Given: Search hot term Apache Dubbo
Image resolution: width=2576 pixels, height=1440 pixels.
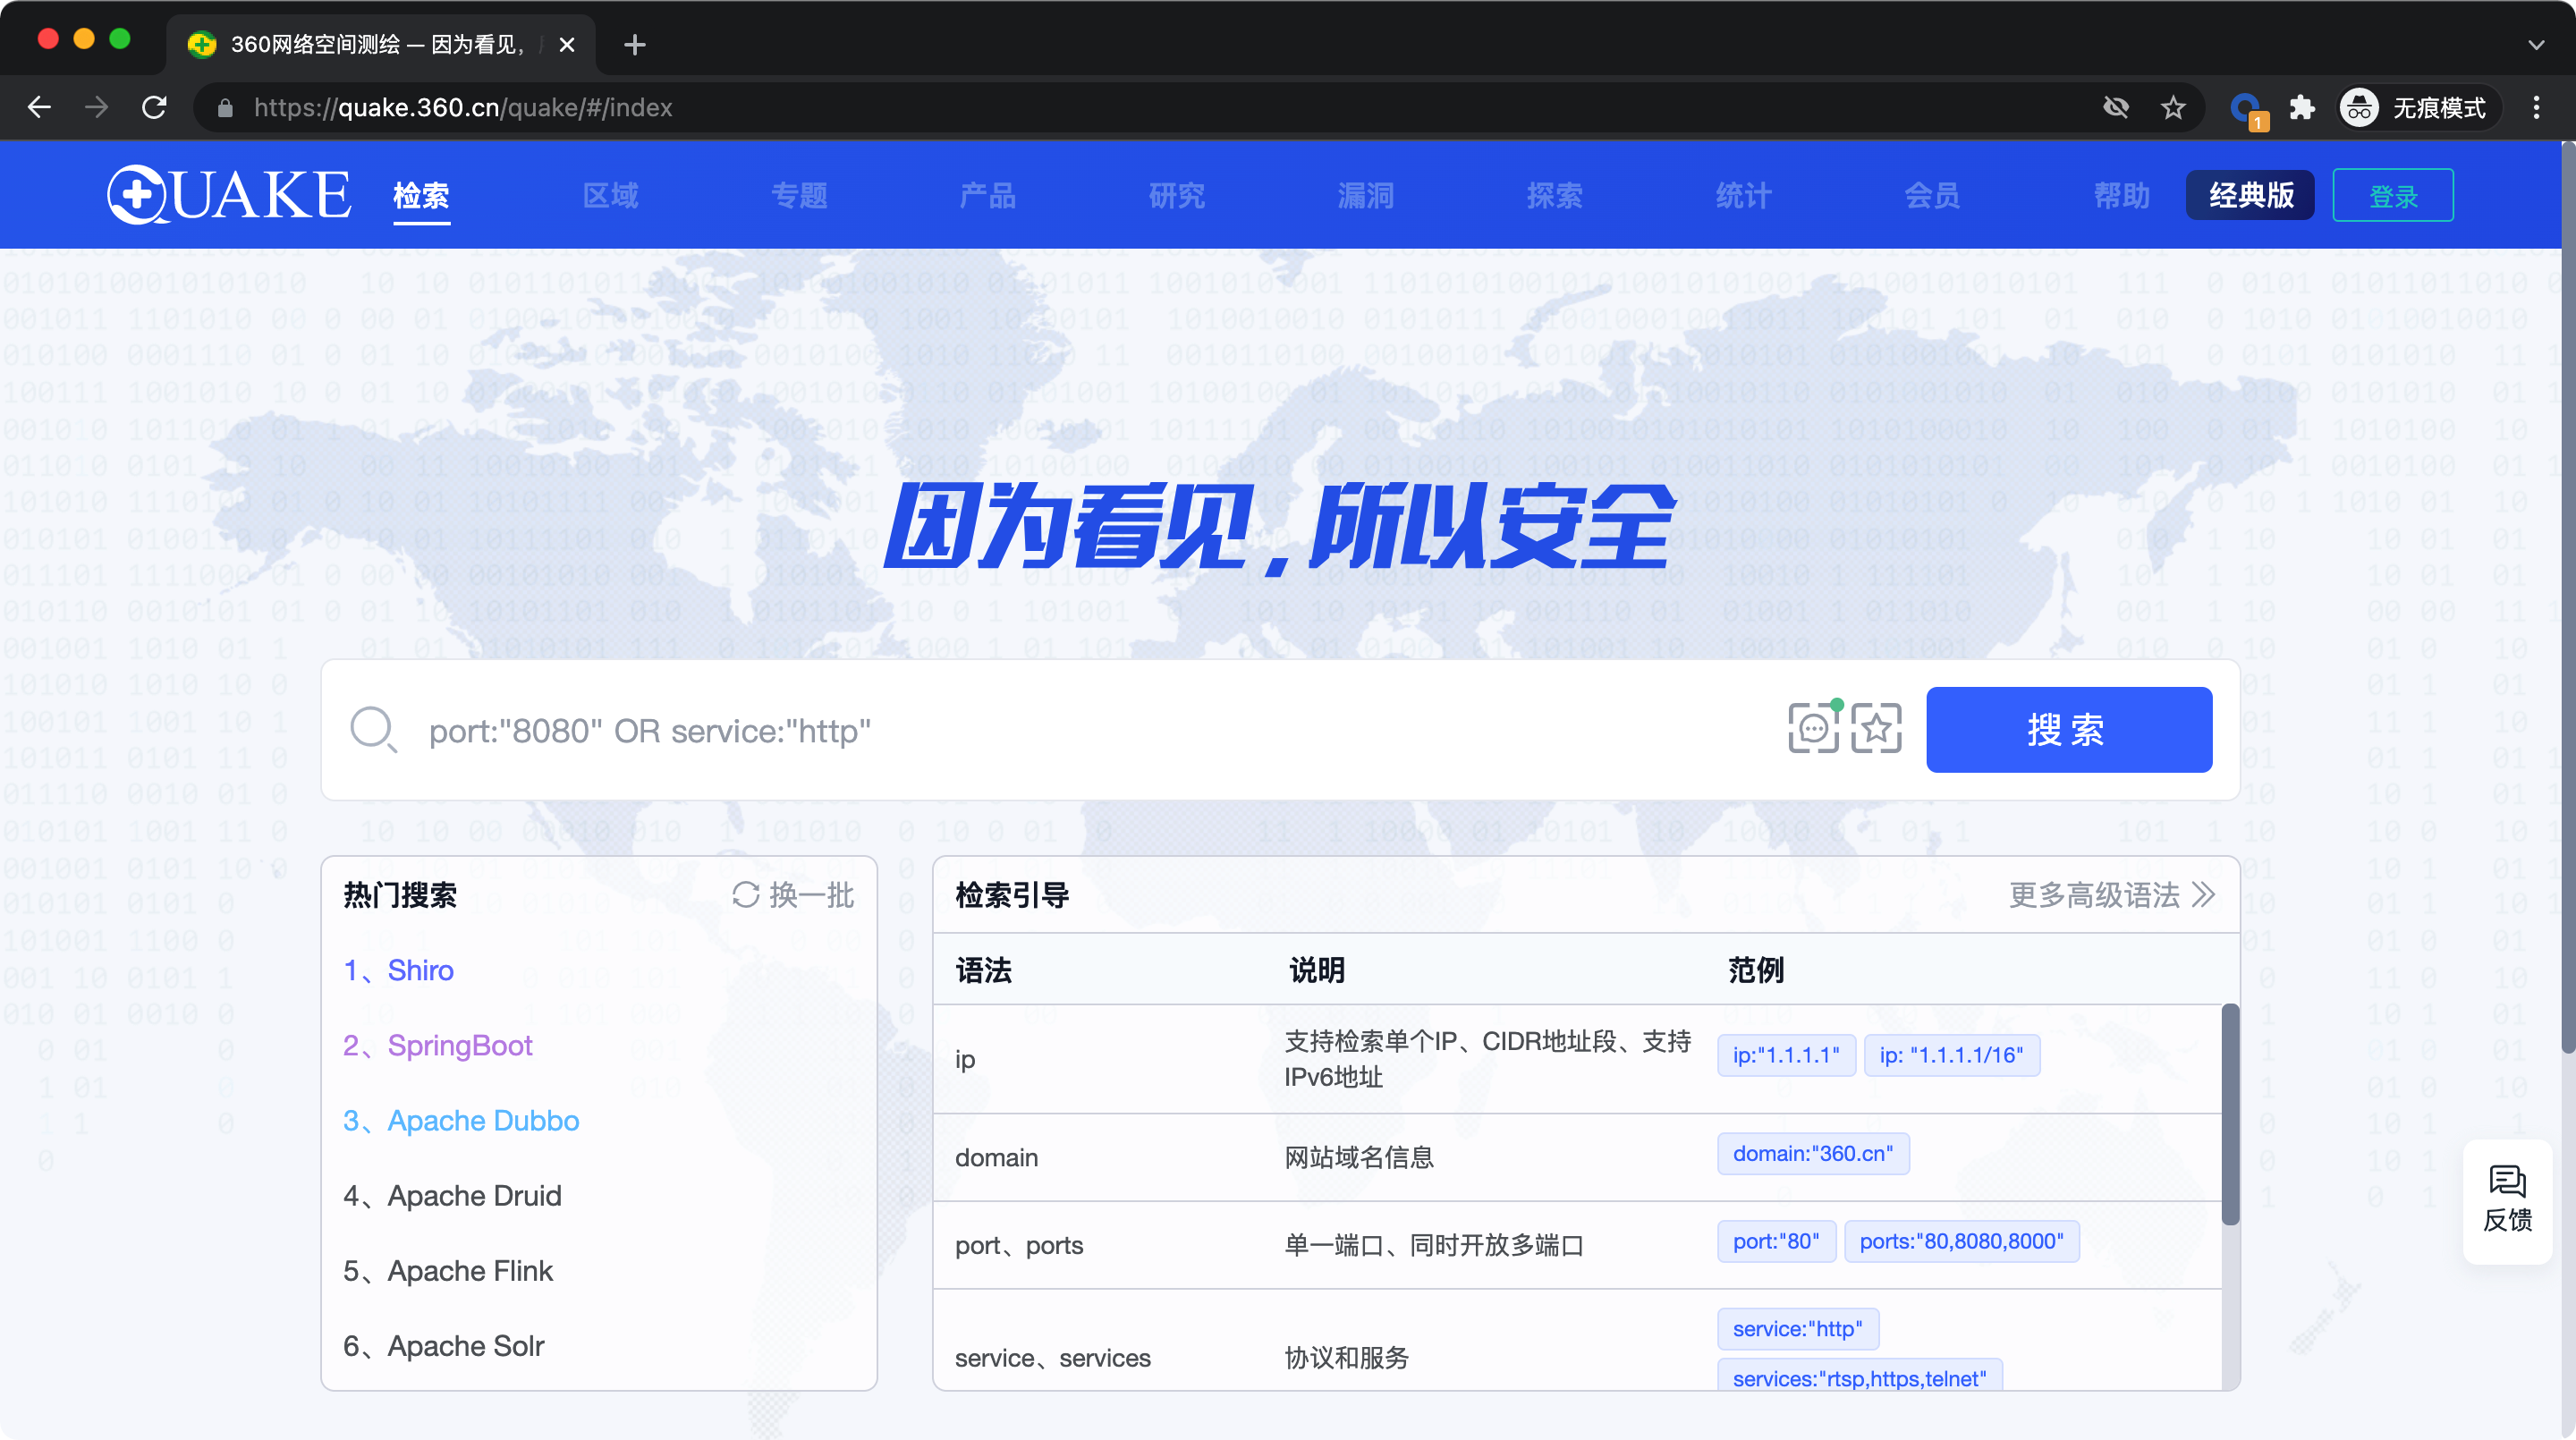Looking at the screenshot, I should tap(461, 1120).
